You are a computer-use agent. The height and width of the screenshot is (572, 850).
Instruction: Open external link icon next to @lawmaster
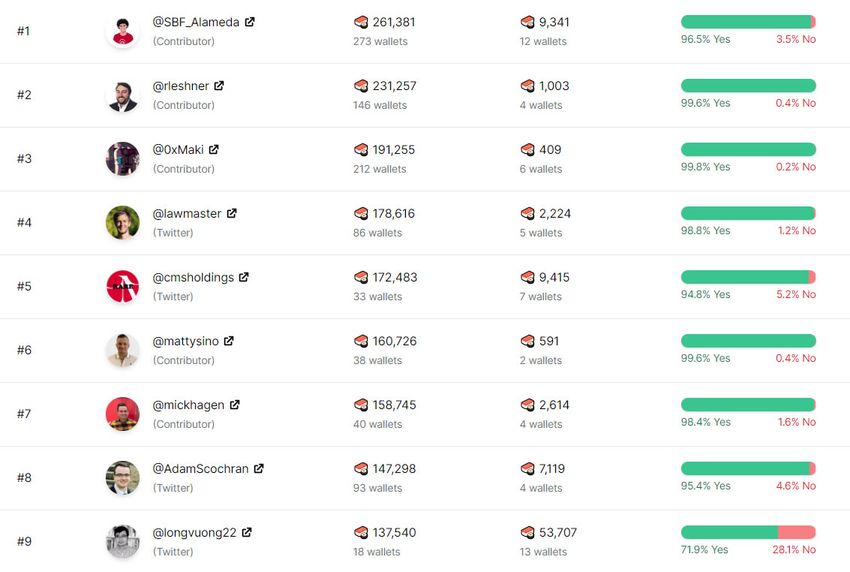[232, 213]
